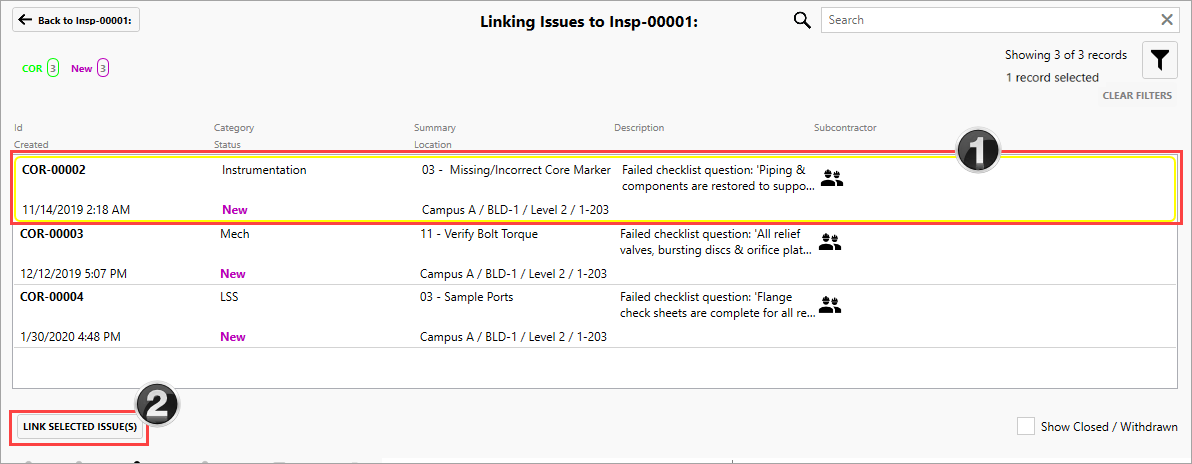
Task: Click subcontractor icon for COR-00002
Action: (x=832, y=179)
